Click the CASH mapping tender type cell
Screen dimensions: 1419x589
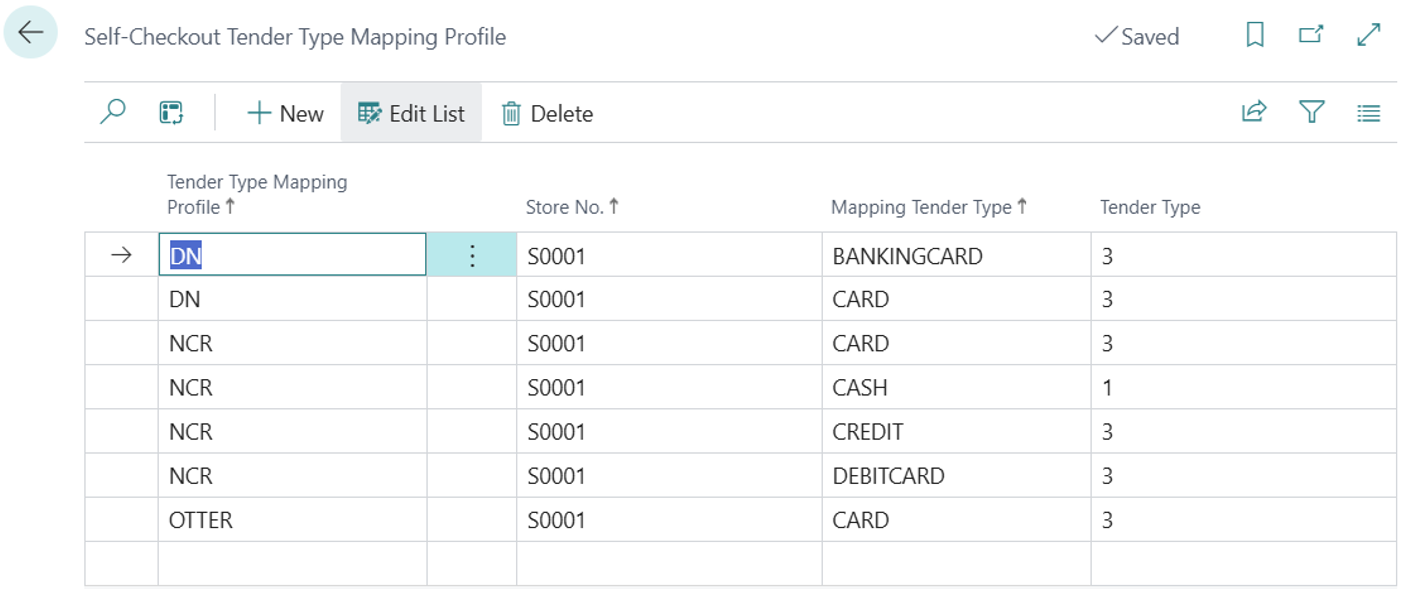tap(860, 388)
